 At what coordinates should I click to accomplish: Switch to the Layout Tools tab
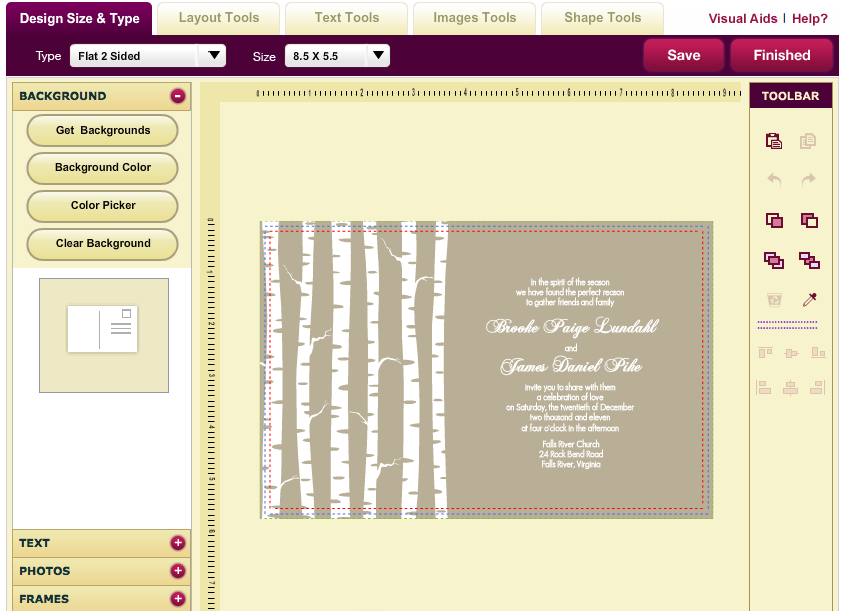click(219, 18)
